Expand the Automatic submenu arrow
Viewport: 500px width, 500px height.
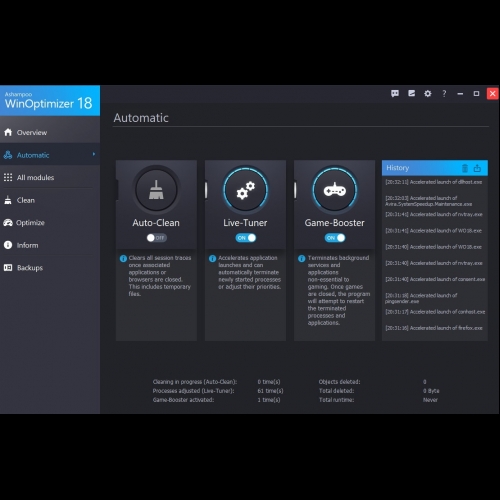(x=94, y=154)
